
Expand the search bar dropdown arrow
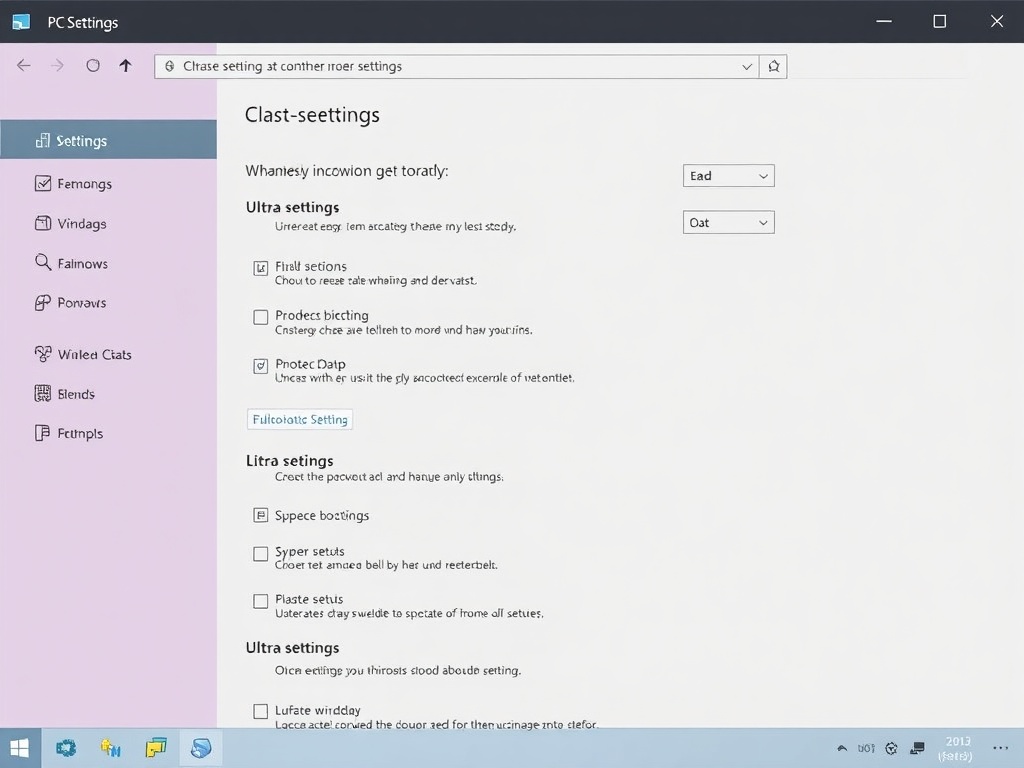746,66
